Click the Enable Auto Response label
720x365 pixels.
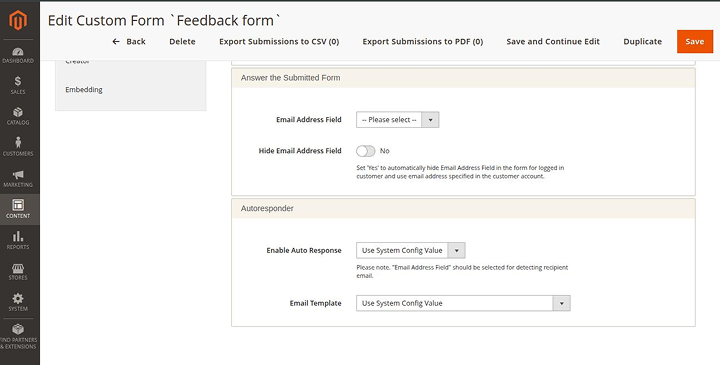point(304,250)
